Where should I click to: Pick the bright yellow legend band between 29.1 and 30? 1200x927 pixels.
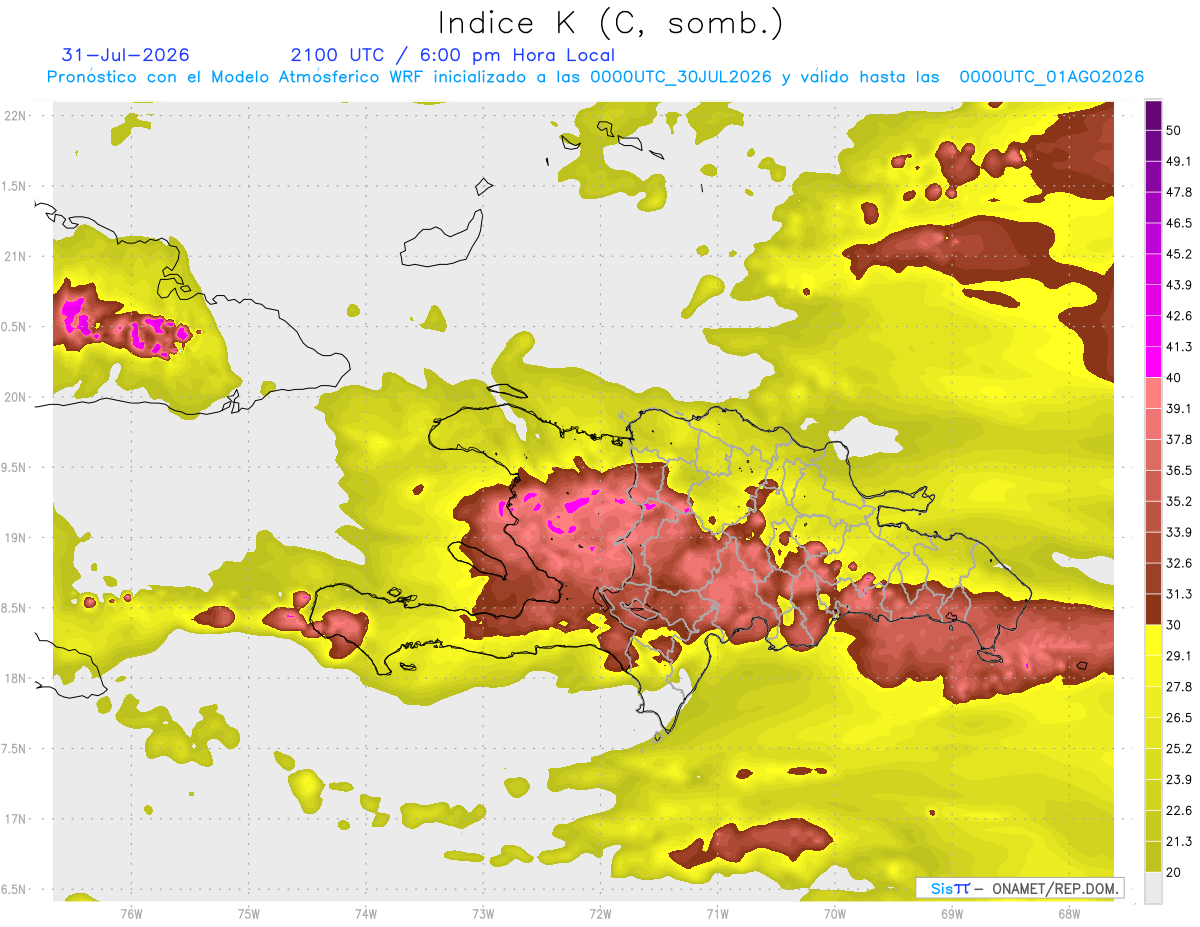[x=1153, y=640]
